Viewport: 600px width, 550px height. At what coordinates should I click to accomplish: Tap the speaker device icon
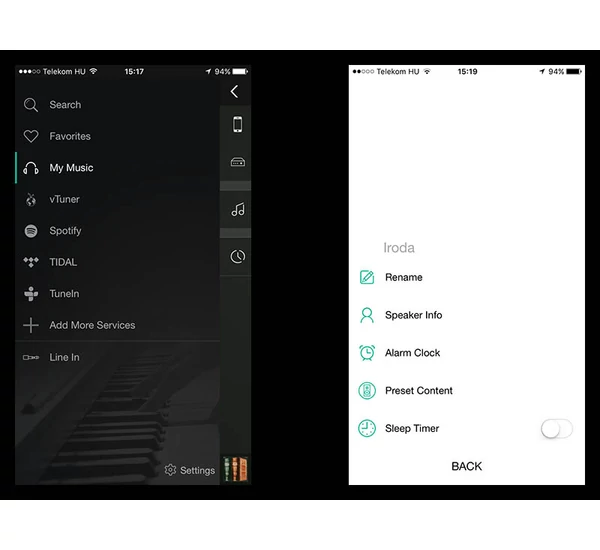[237, 162]
